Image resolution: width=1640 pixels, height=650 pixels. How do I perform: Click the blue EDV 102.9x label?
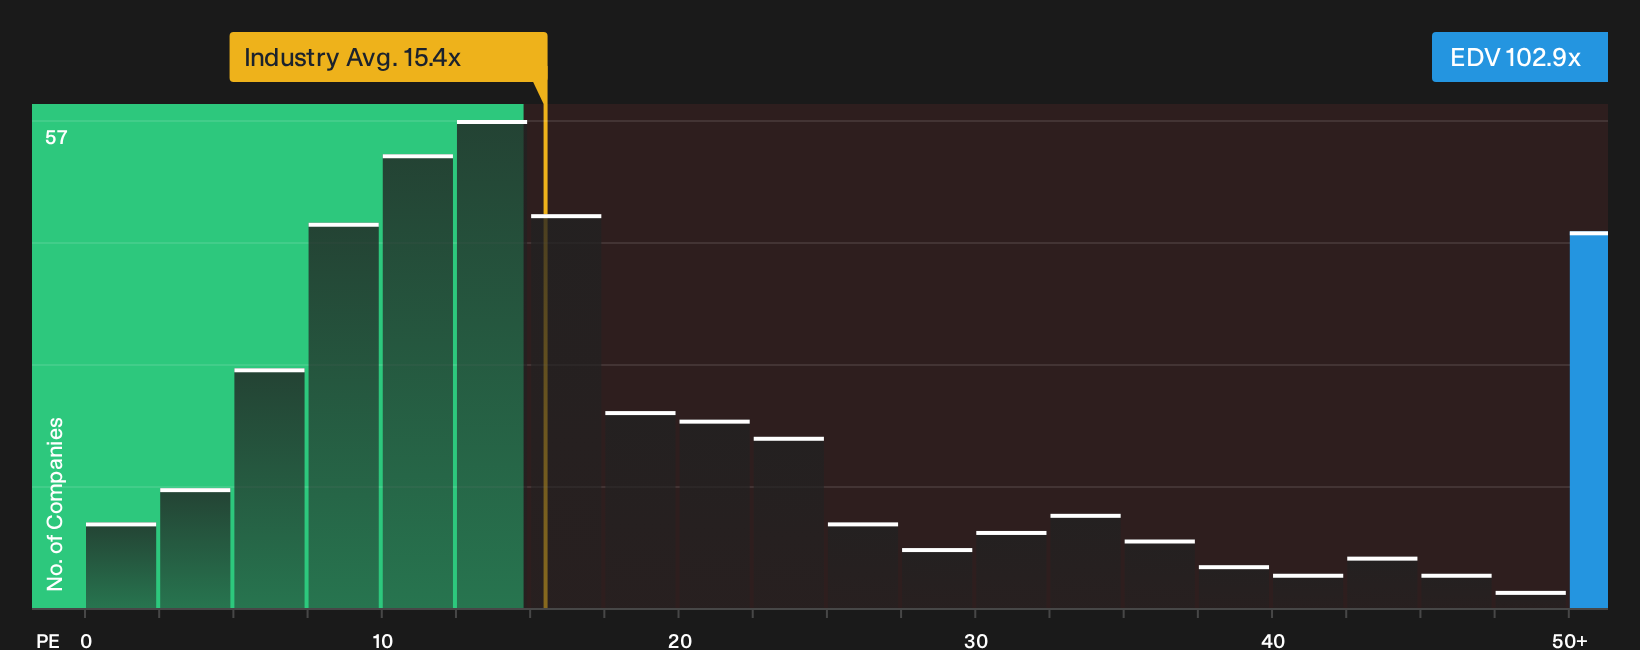[1519, 57]
